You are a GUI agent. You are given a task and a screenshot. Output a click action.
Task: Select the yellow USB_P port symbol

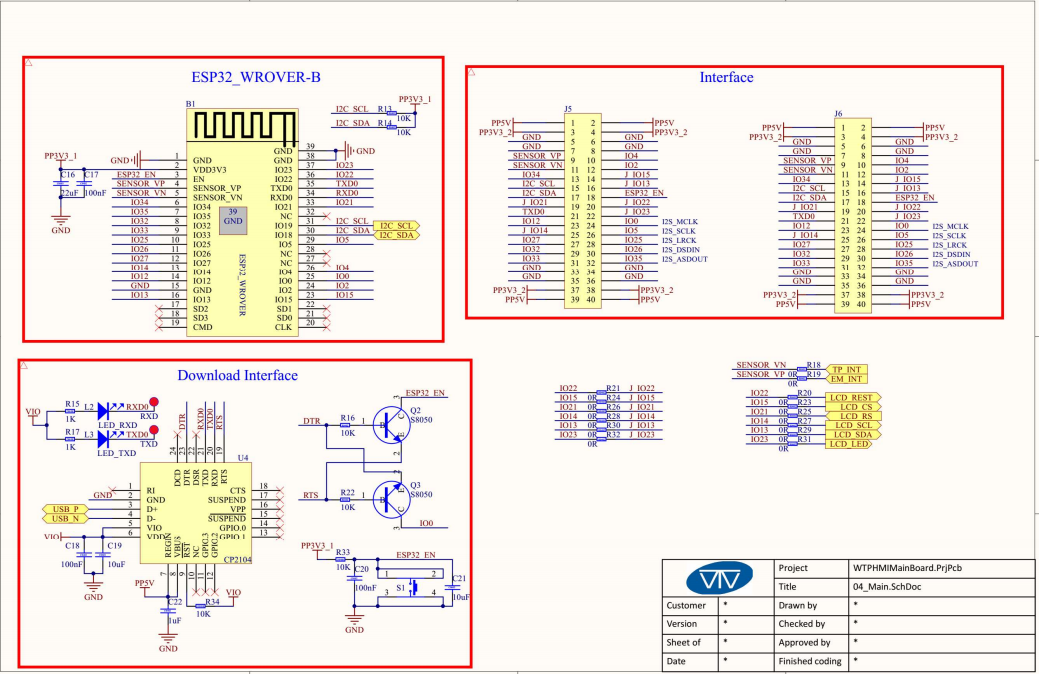[64, 509]
